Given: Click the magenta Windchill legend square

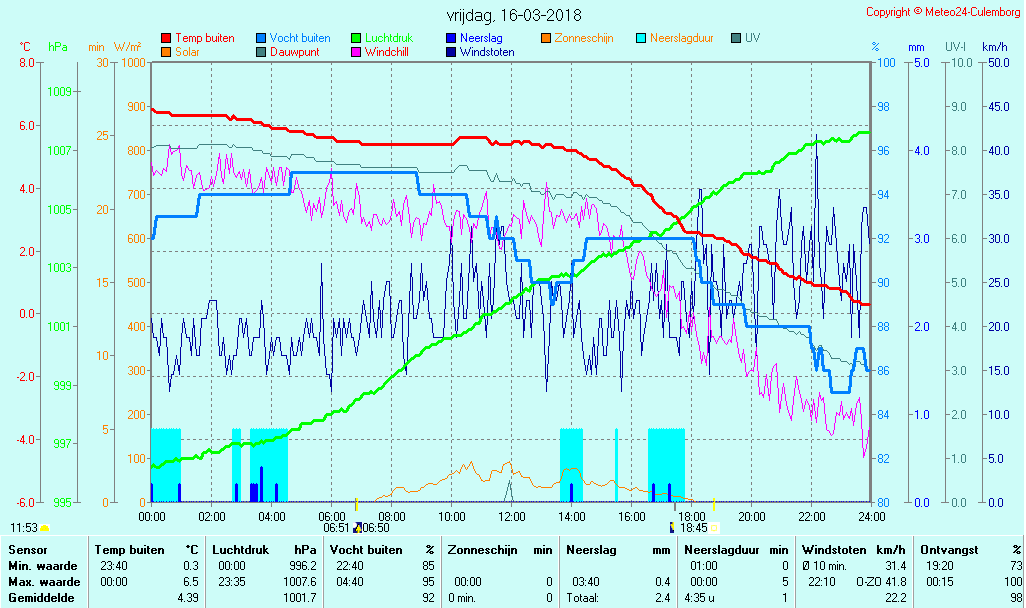Looking at the screenshot, I should tap(356, 52).
